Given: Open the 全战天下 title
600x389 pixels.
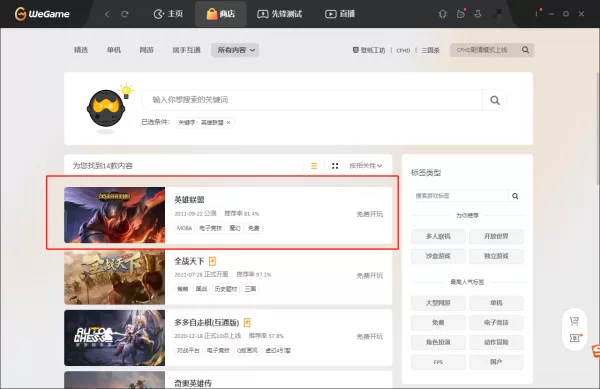Looking at the screenshot, I should (x=189, y=261).
